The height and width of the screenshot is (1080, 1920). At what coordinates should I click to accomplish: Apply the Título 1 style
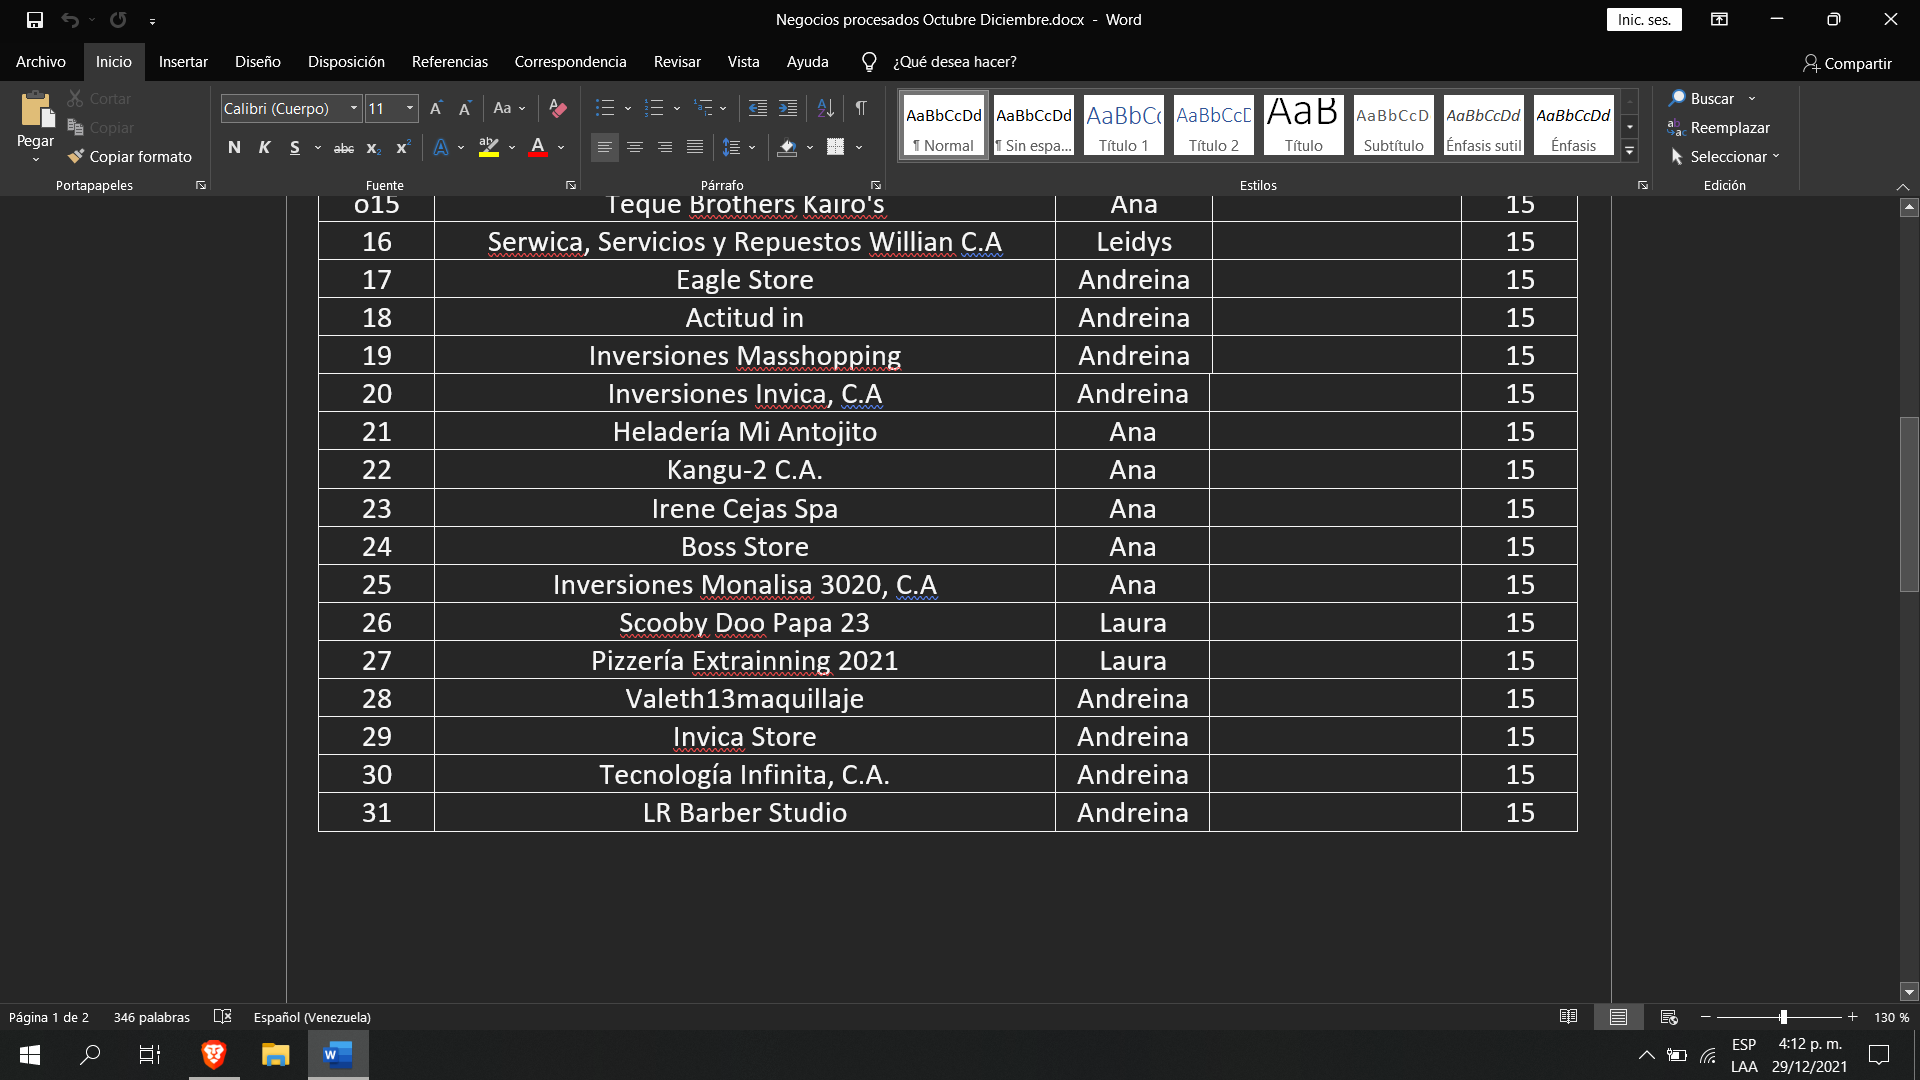pyautogui.click(x=1124, y=125)
